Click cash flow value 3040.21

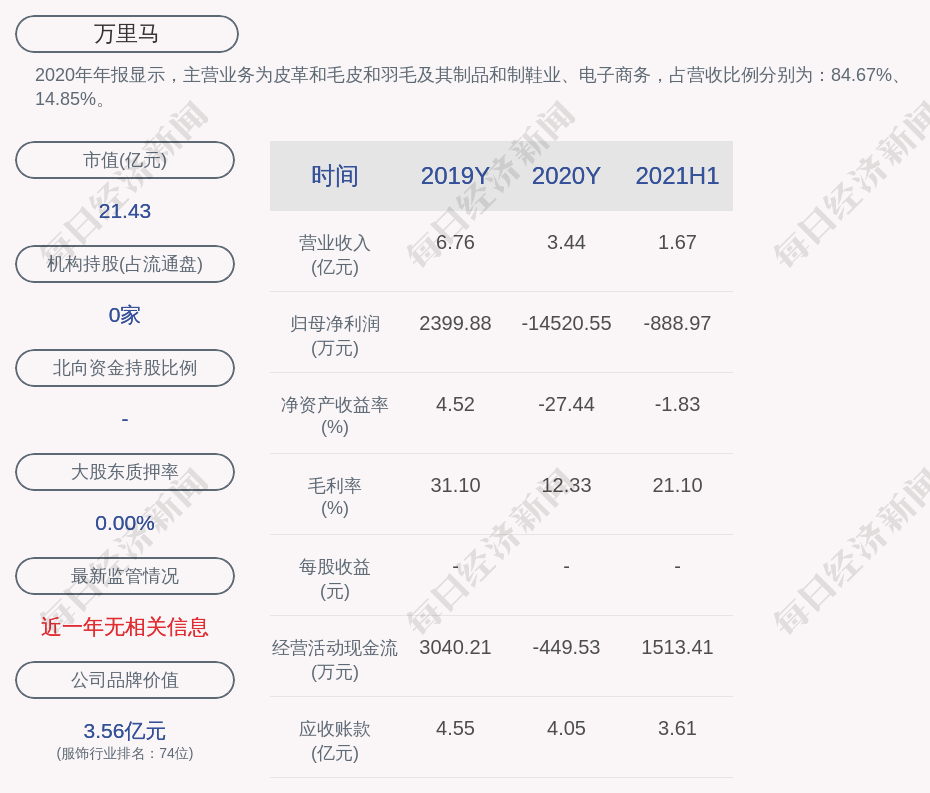click(x=455, y=647)
